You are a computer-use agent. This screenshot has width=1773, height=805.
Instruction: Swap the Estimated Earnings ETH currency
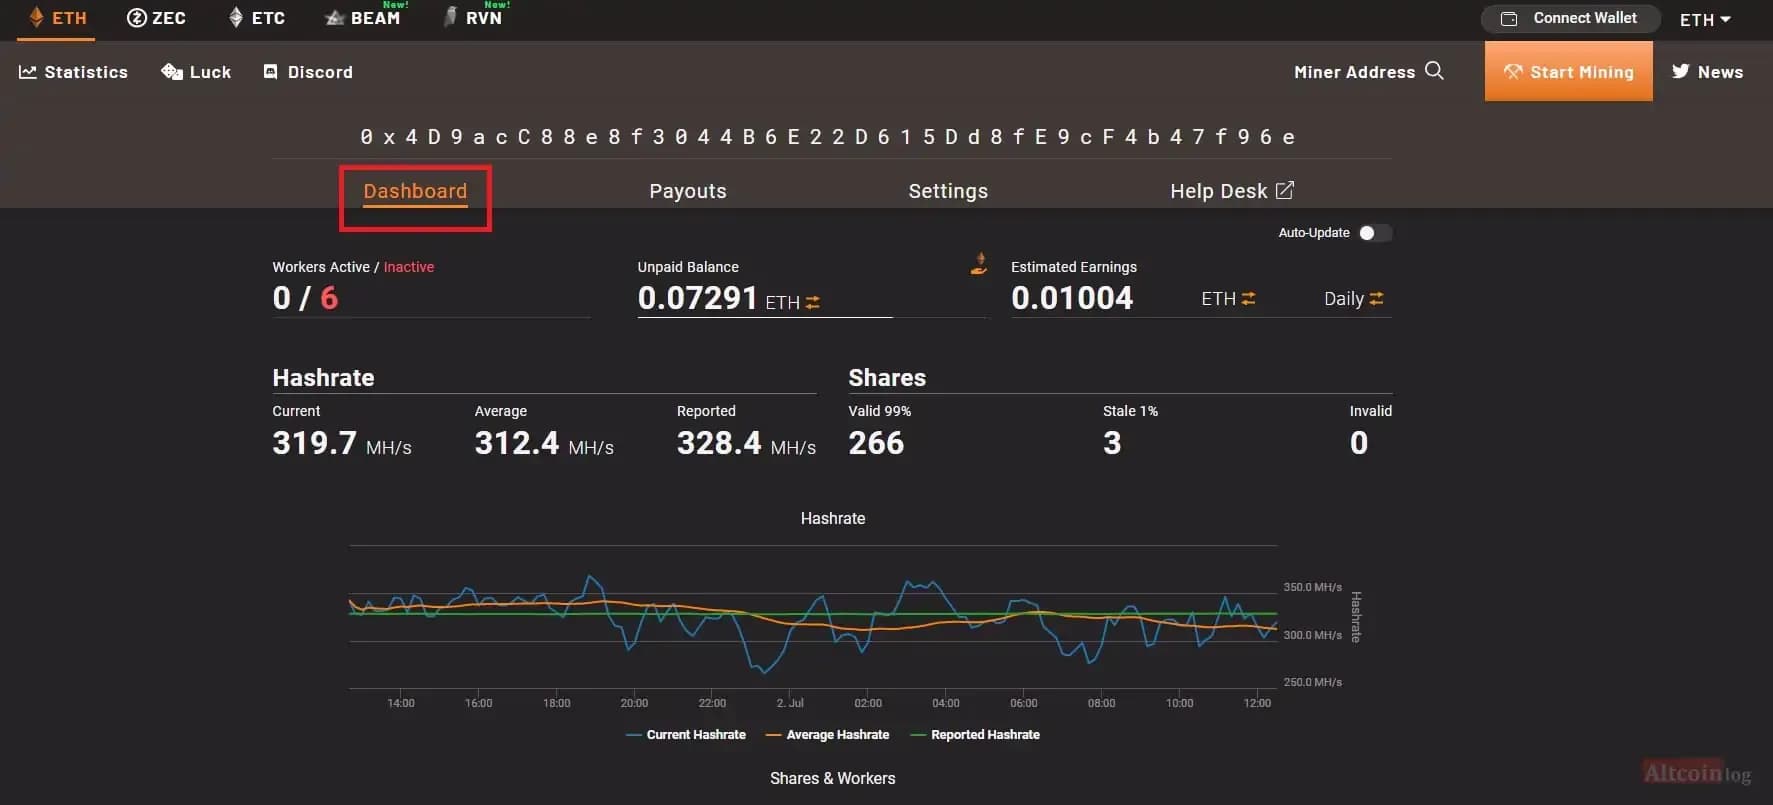coord(1248,299)
